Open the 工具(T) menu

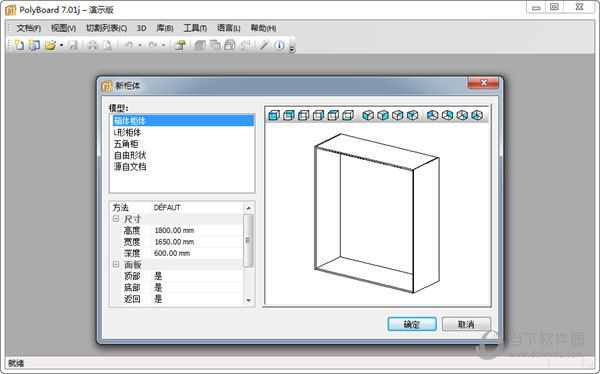point(195,28)
